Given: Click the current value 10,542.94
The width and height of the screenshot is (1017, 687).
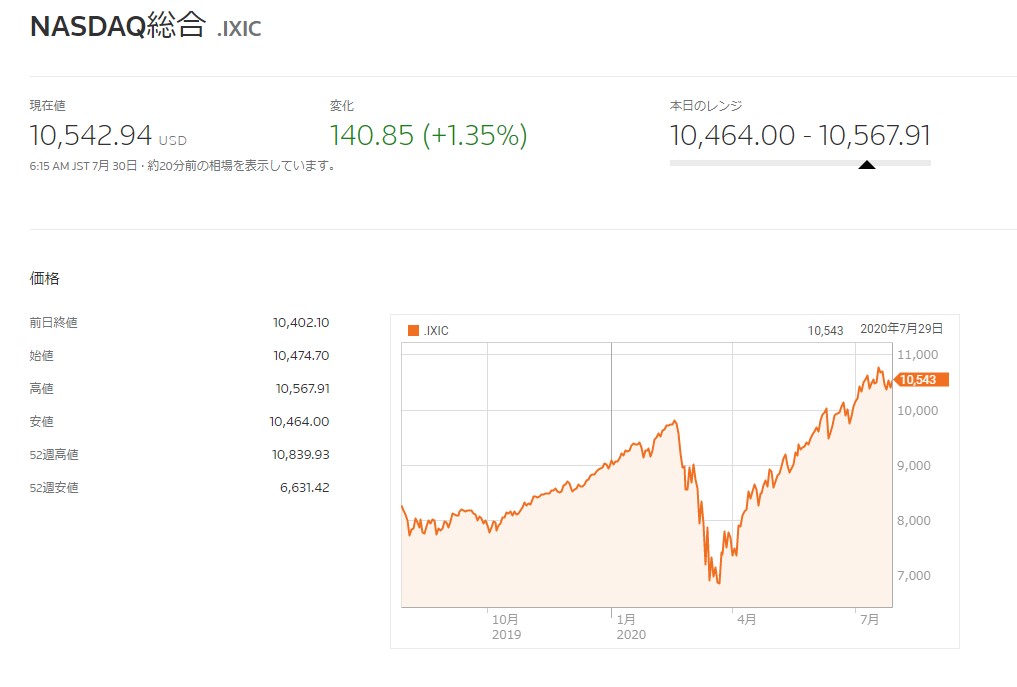Looking at the screenshot, I should coord(91,135).
